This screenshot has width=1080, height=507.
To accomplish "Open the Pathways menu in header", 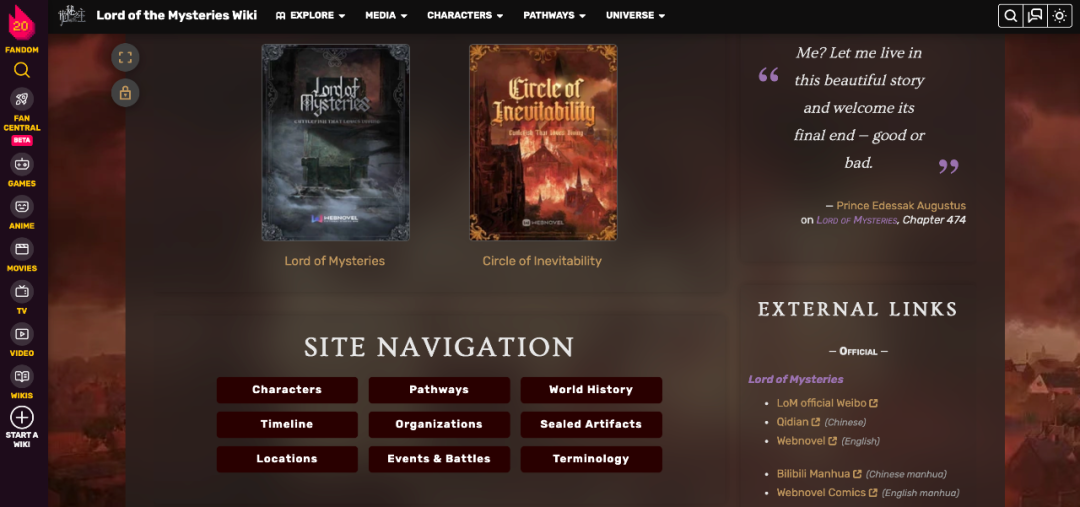I will pos(554,15).
